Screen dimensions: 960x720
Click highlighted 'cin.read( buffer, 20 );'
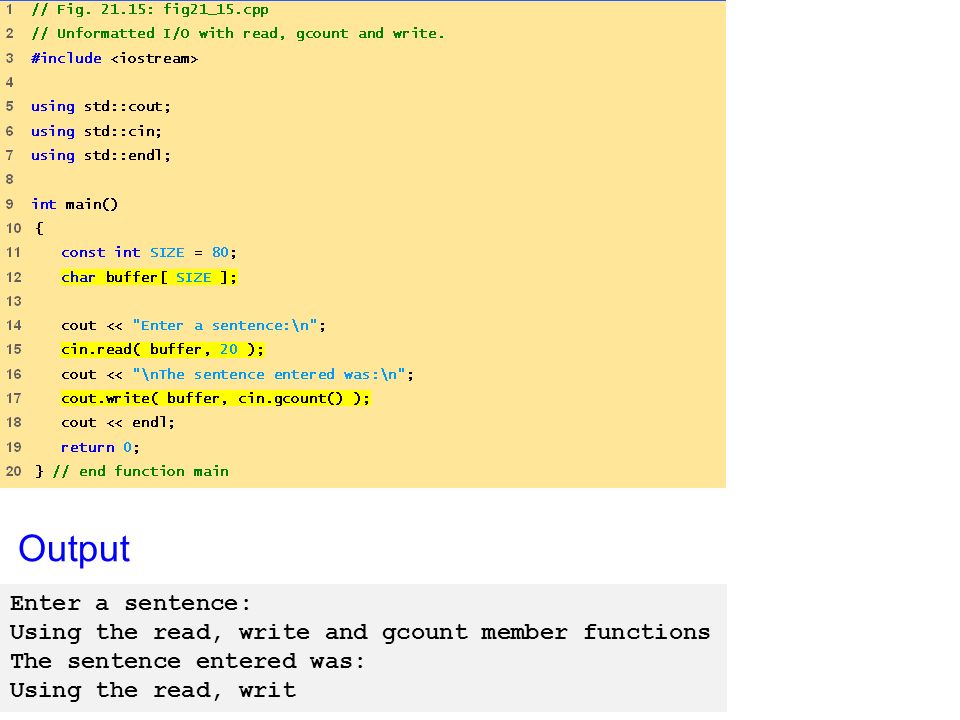163,349
